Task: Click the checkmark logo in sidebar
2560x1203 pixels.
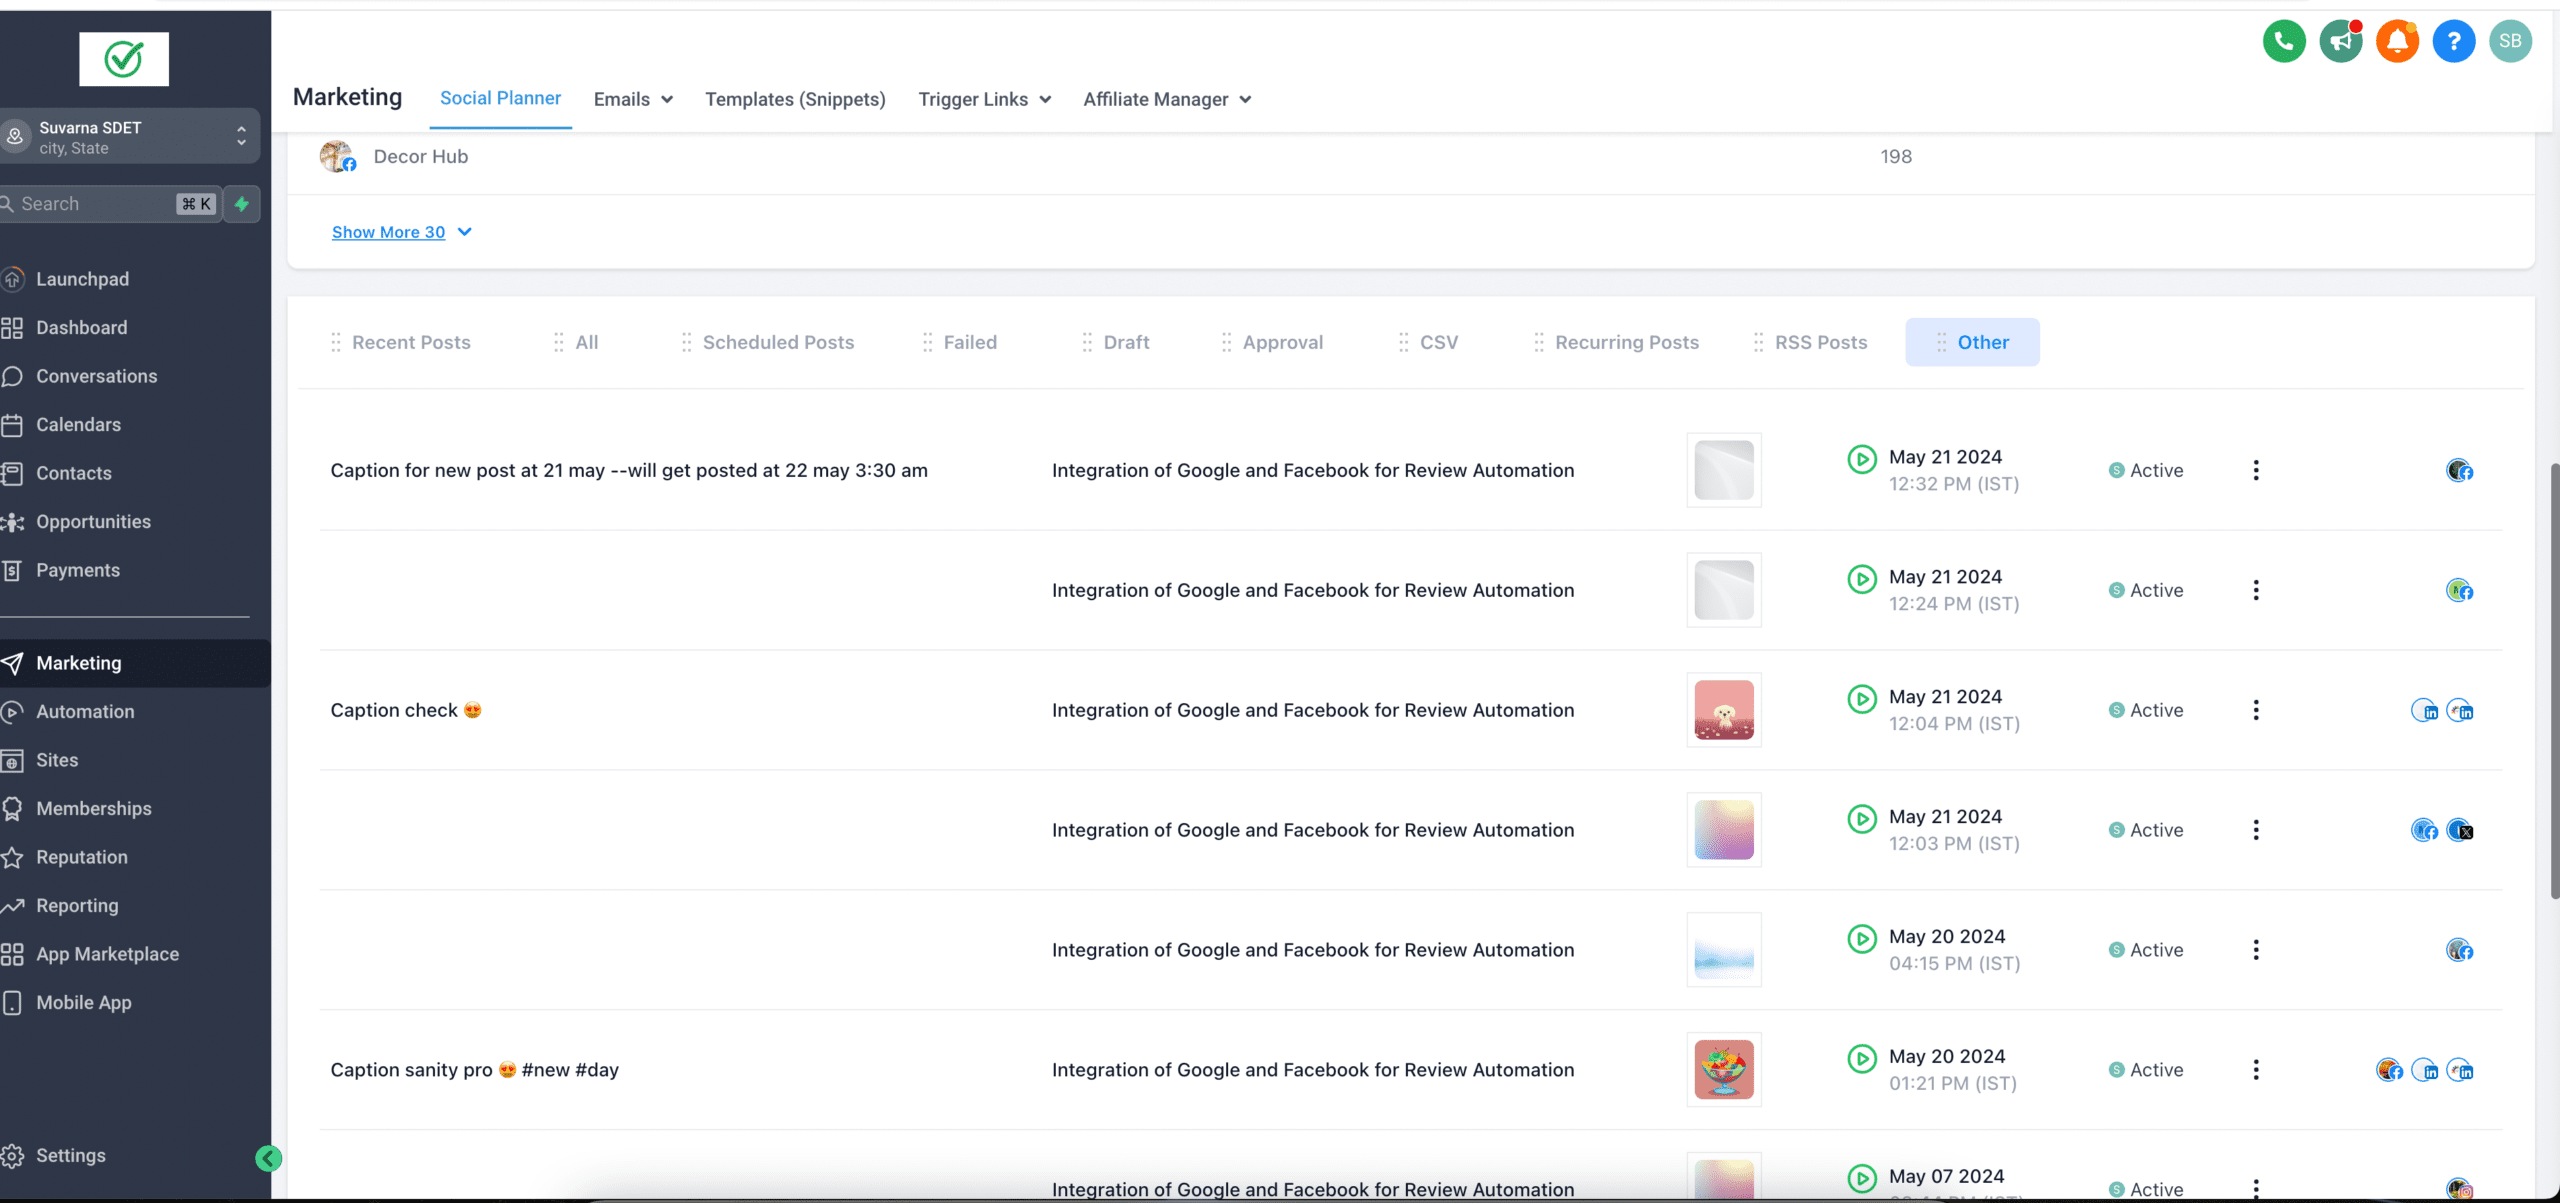Action: click(x=124, y=59)
